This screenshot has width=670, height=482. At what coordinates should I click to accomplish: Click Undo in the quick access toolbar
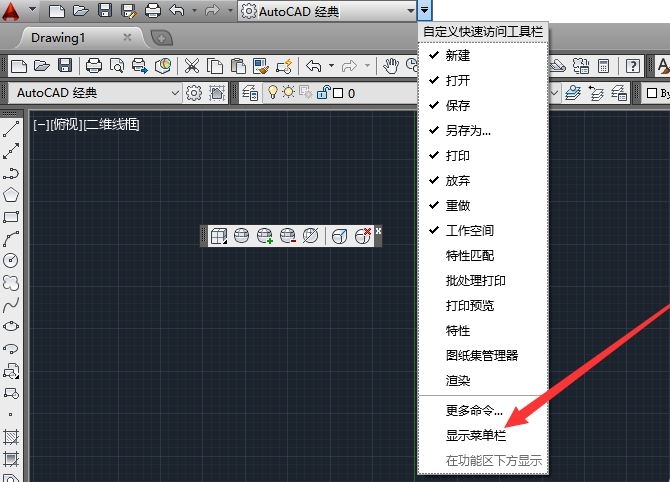(177, 10)
